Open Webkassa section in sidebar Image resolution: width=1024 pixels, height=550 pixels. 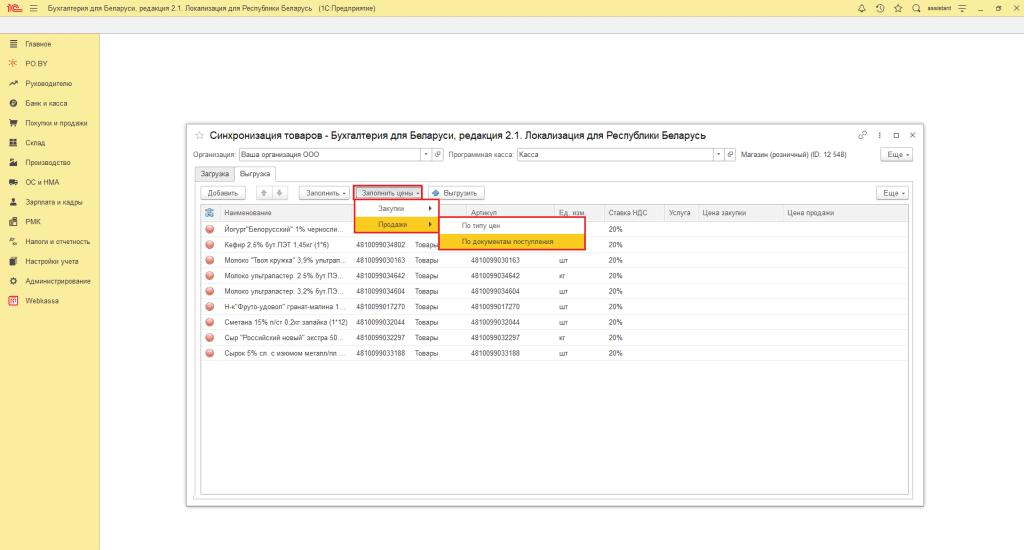click(x=42, y=300)
